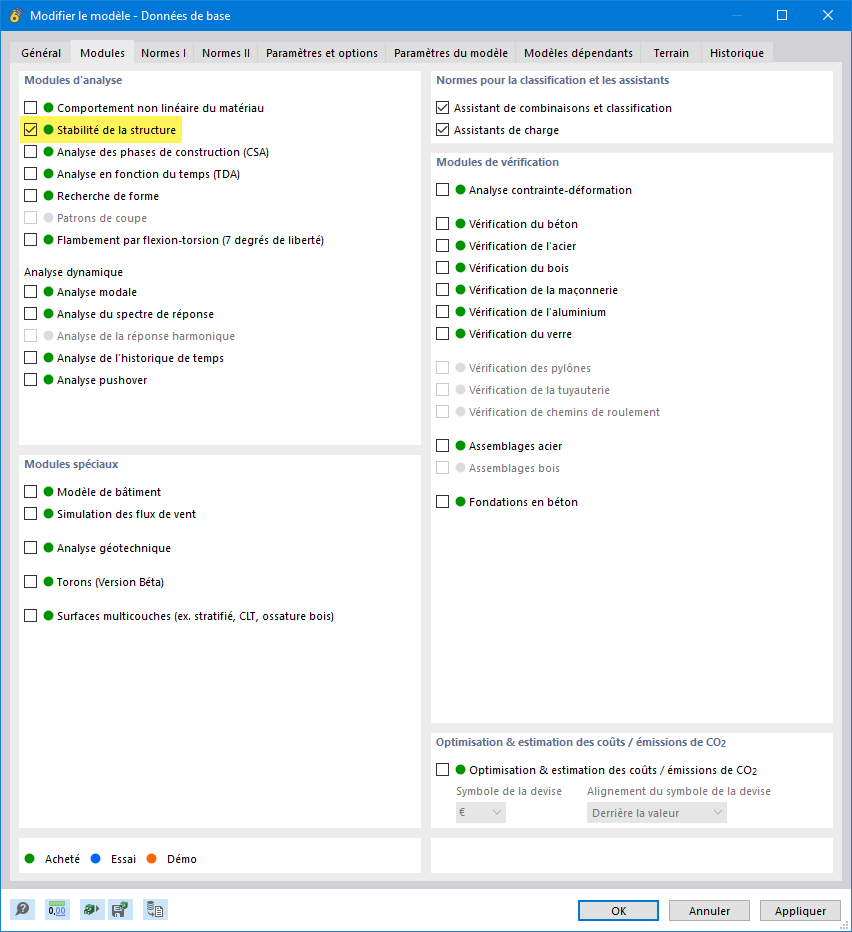Switch to the Normes I tab
This screenshot has width=852, height=932.
click(163, 52)
